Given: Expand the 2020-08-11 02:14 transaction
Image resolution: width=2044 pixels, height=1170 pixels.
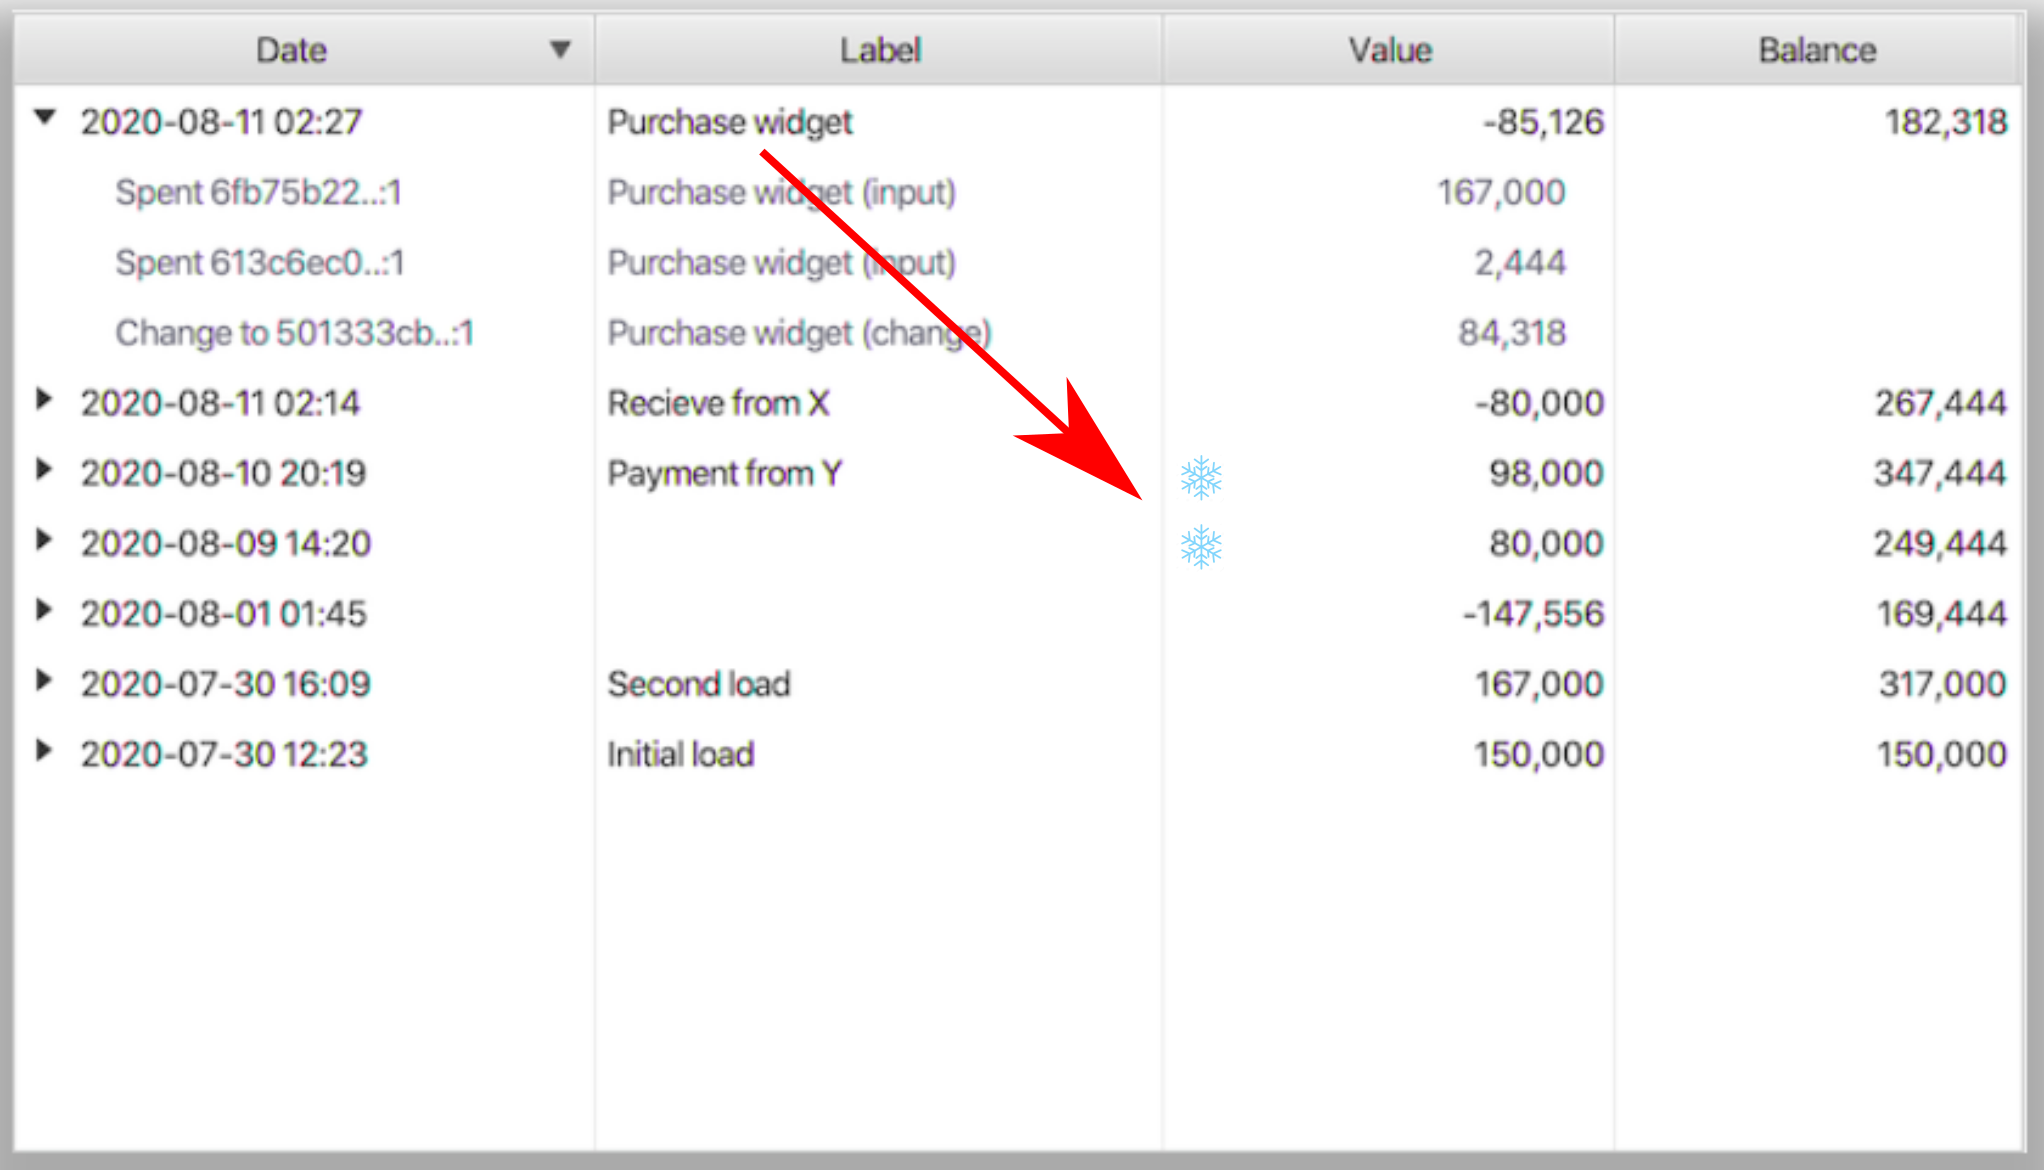Looking at the screenshot, I should pos(43,400).
